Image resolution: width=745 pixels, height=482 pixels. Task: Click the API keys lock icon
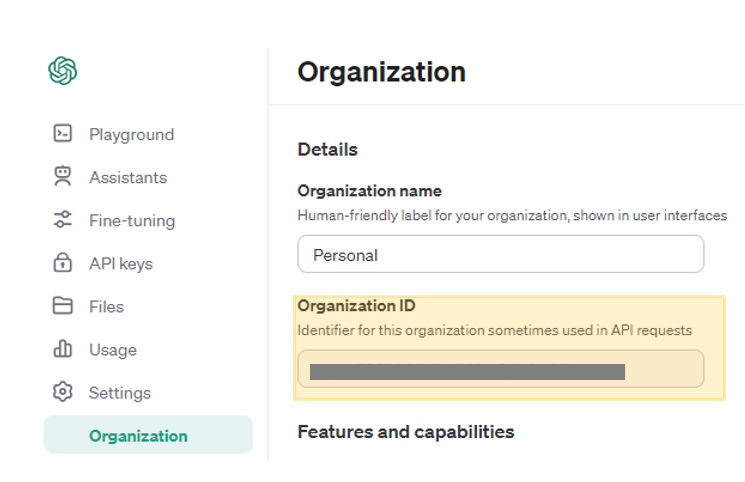pyautogui.click(x=63, y=262)
